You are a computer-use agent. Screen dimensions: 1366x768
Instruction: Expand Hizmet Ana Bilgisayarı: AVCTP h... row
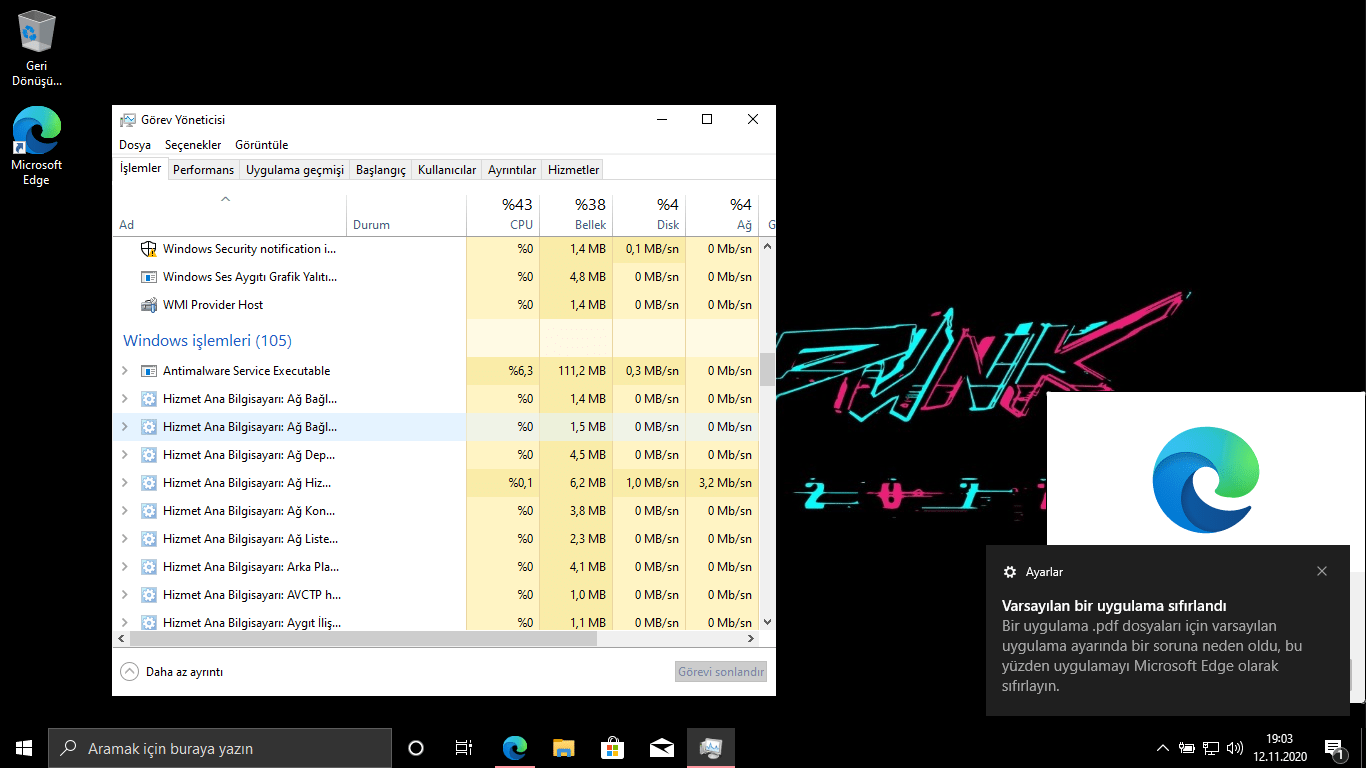[x=125, y=595]
